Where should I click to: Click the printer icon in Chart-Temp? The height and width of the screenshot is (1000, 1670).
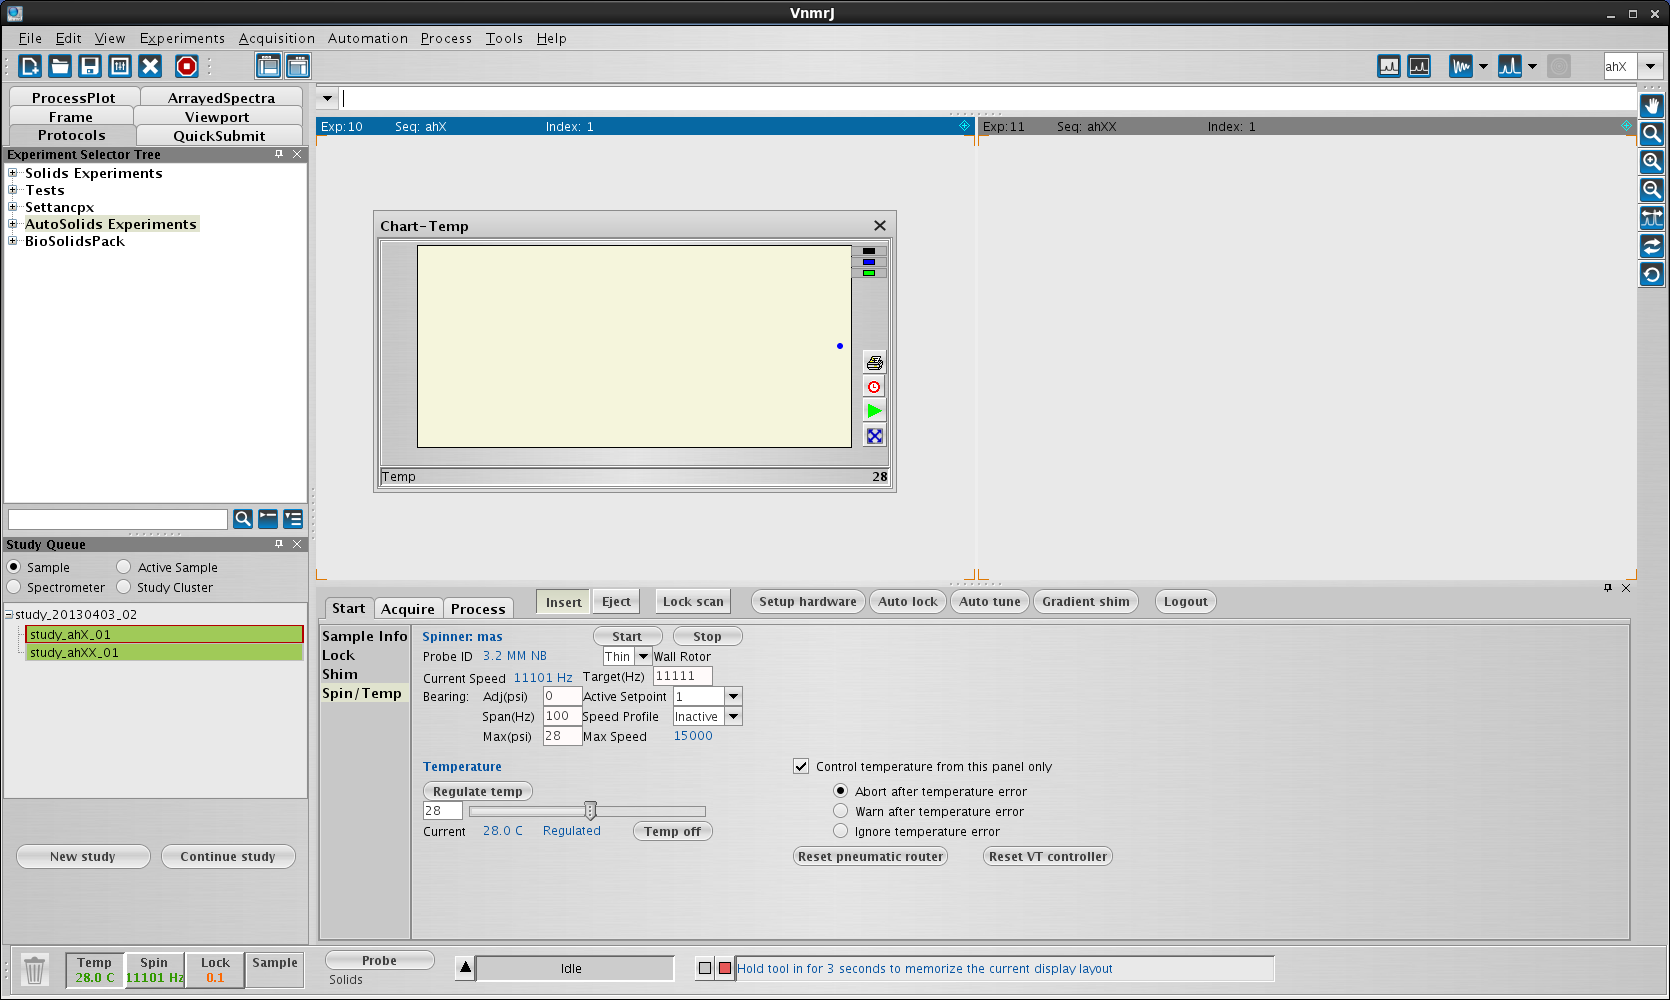[x=874, y=362]
